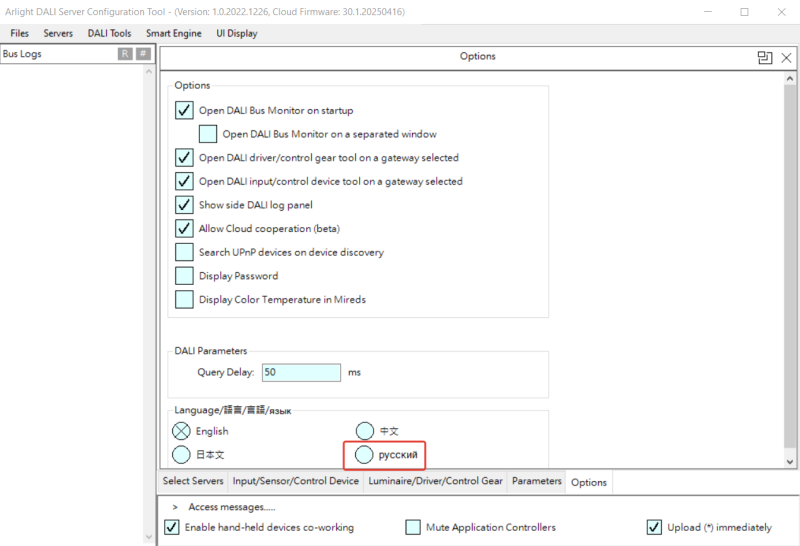Minimize the Arlight DALI window

[708, 12]
